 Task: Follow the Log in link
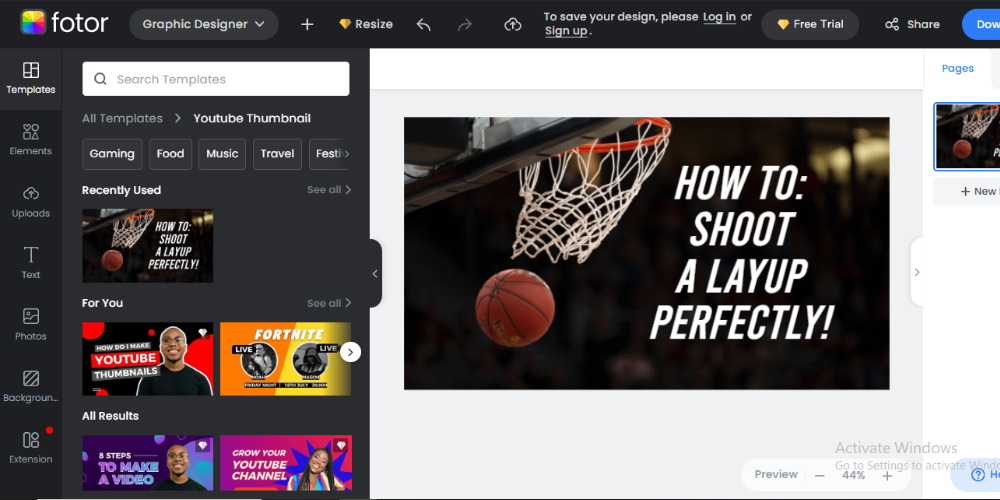(x=719, y=17)
